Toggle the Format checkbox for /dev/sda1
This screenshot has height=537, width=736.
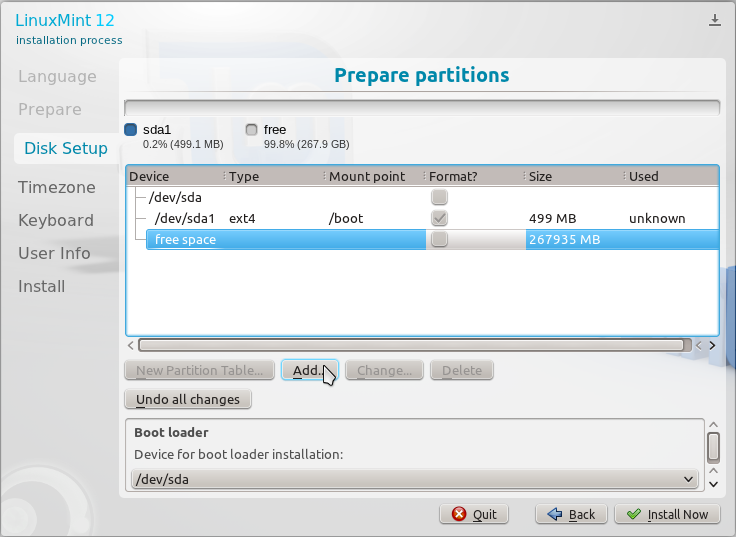439,218
